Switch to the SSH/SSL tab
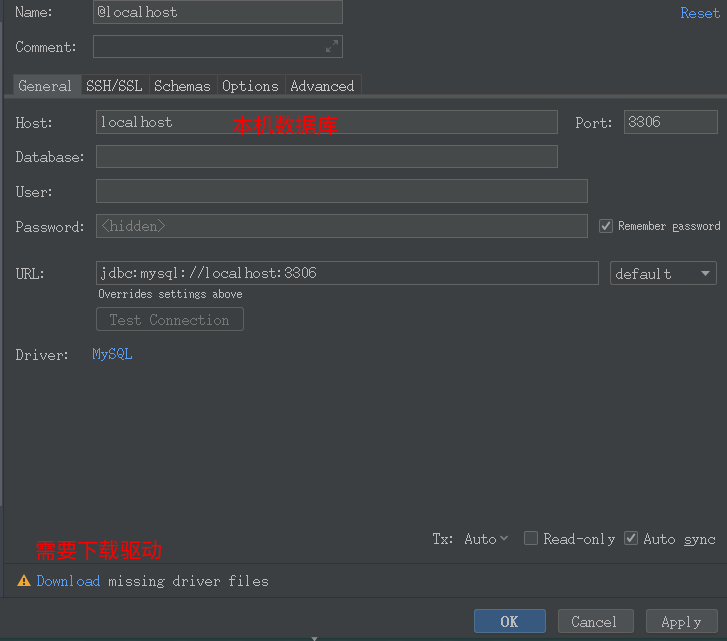Screen dimensions: 727x641 115,86
